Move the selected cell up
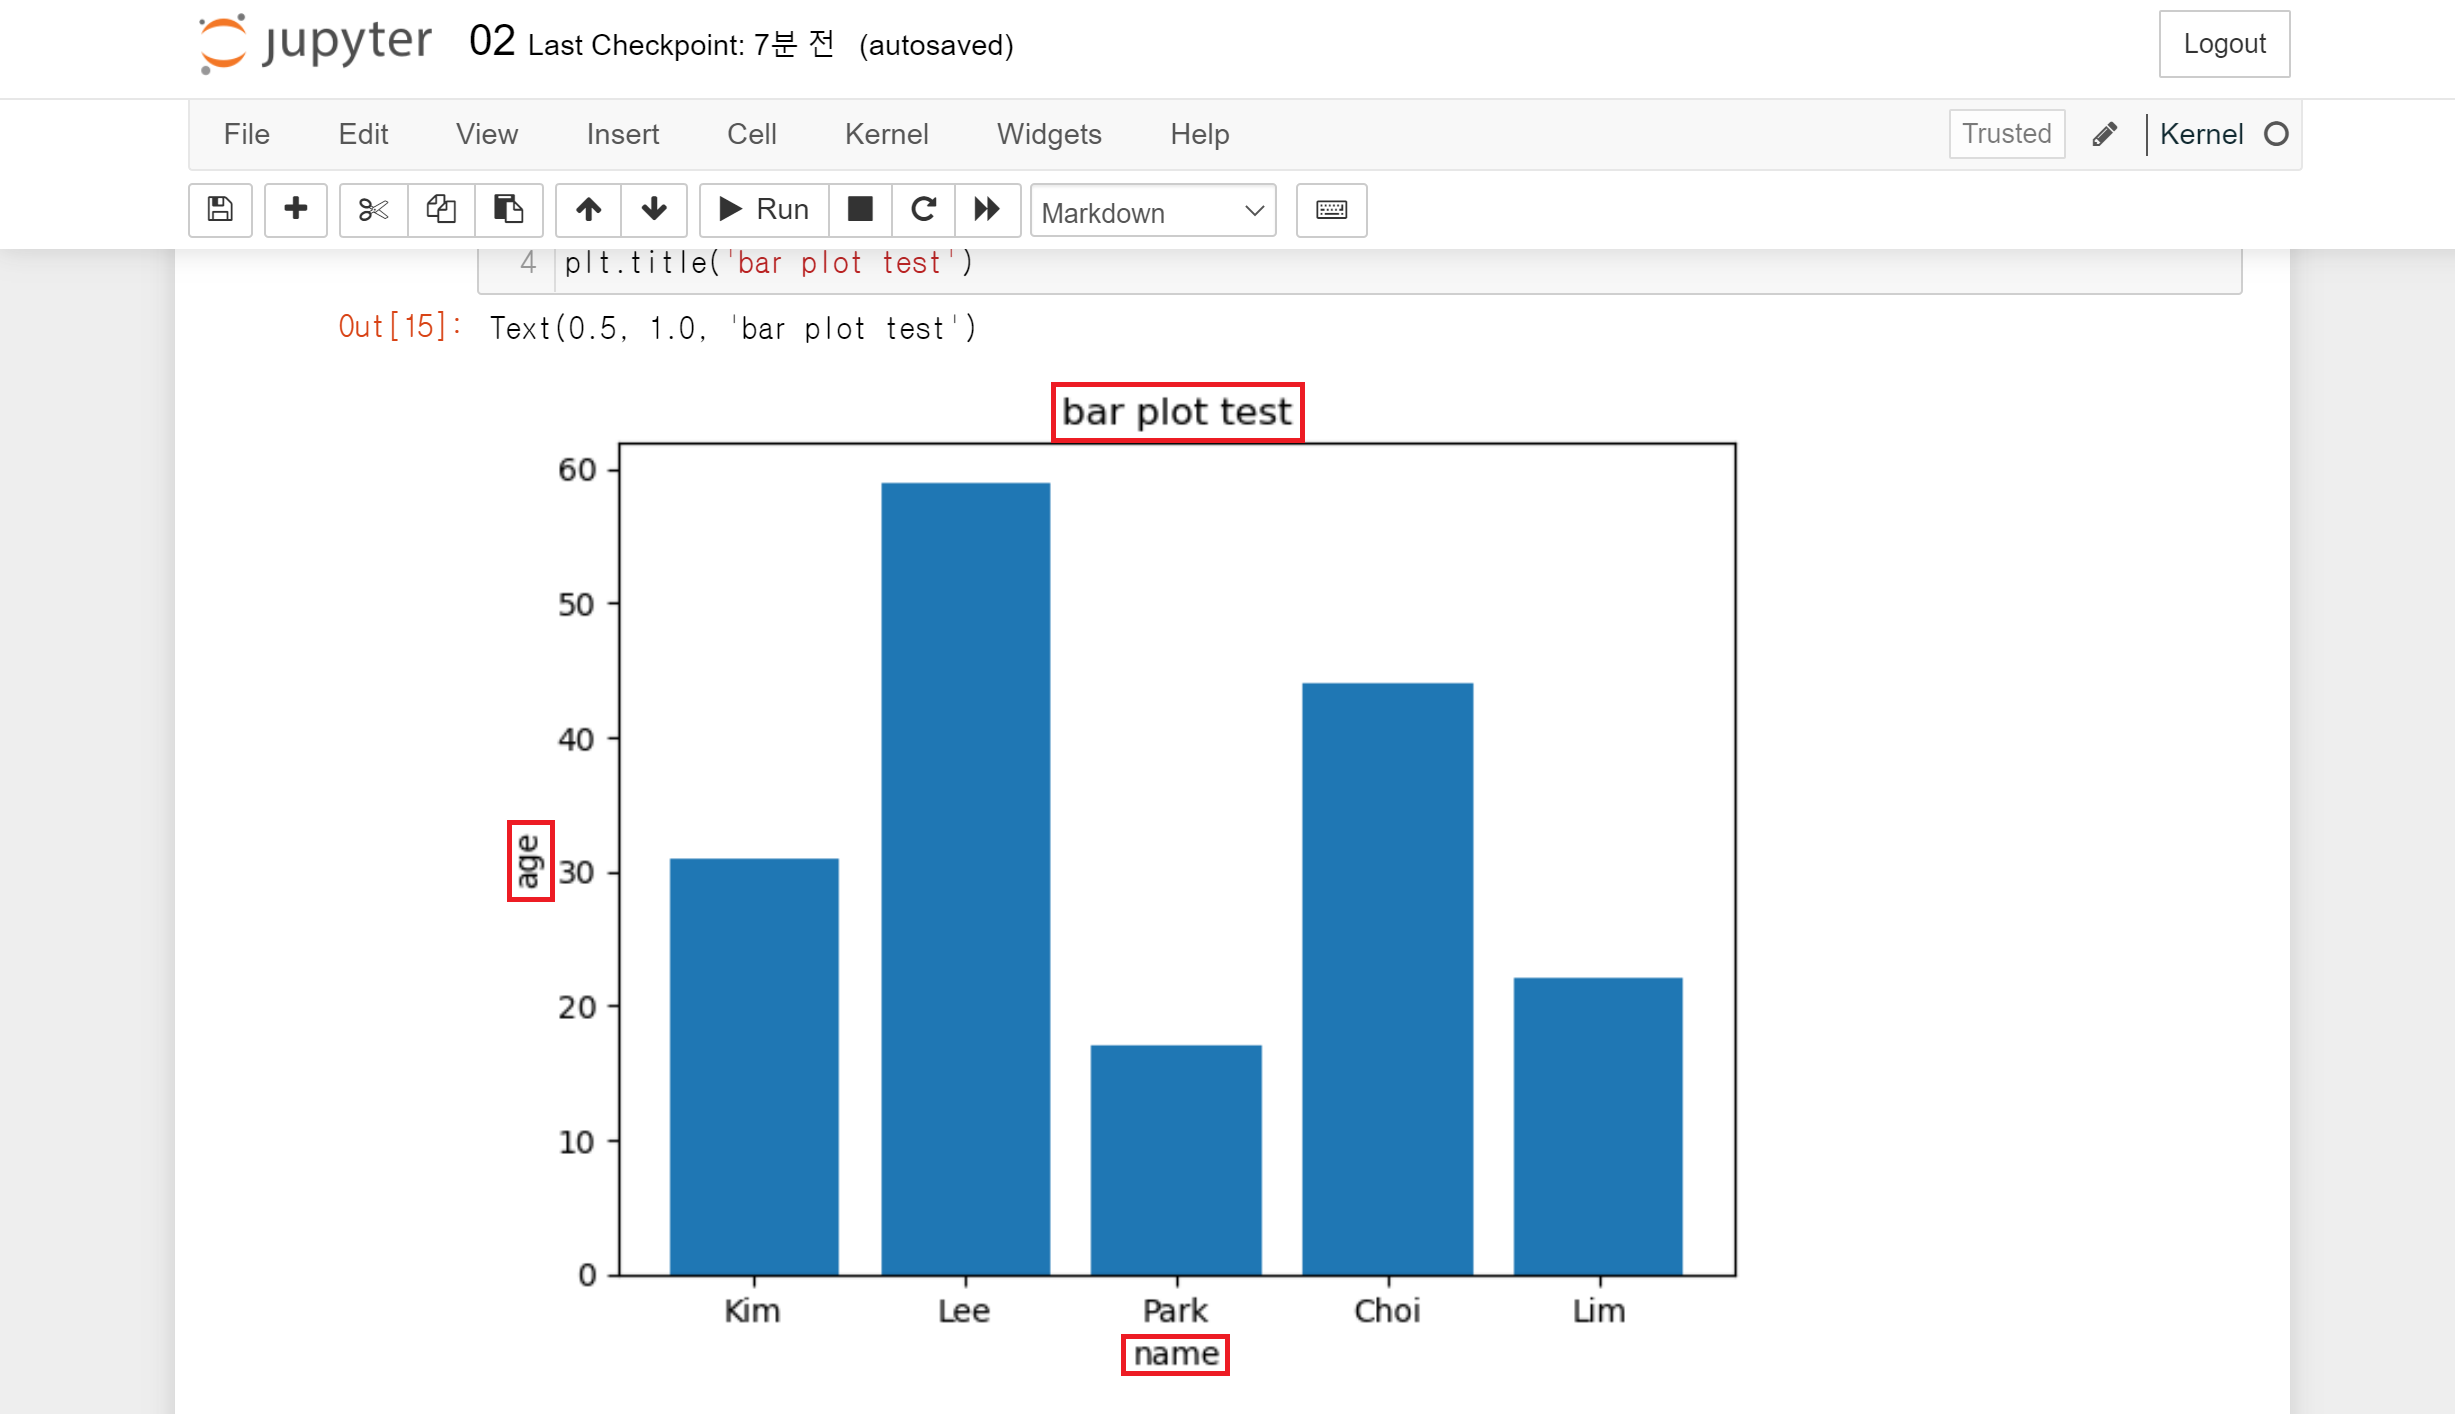This screenshot has height=1414, width=2455. point(588,209)
